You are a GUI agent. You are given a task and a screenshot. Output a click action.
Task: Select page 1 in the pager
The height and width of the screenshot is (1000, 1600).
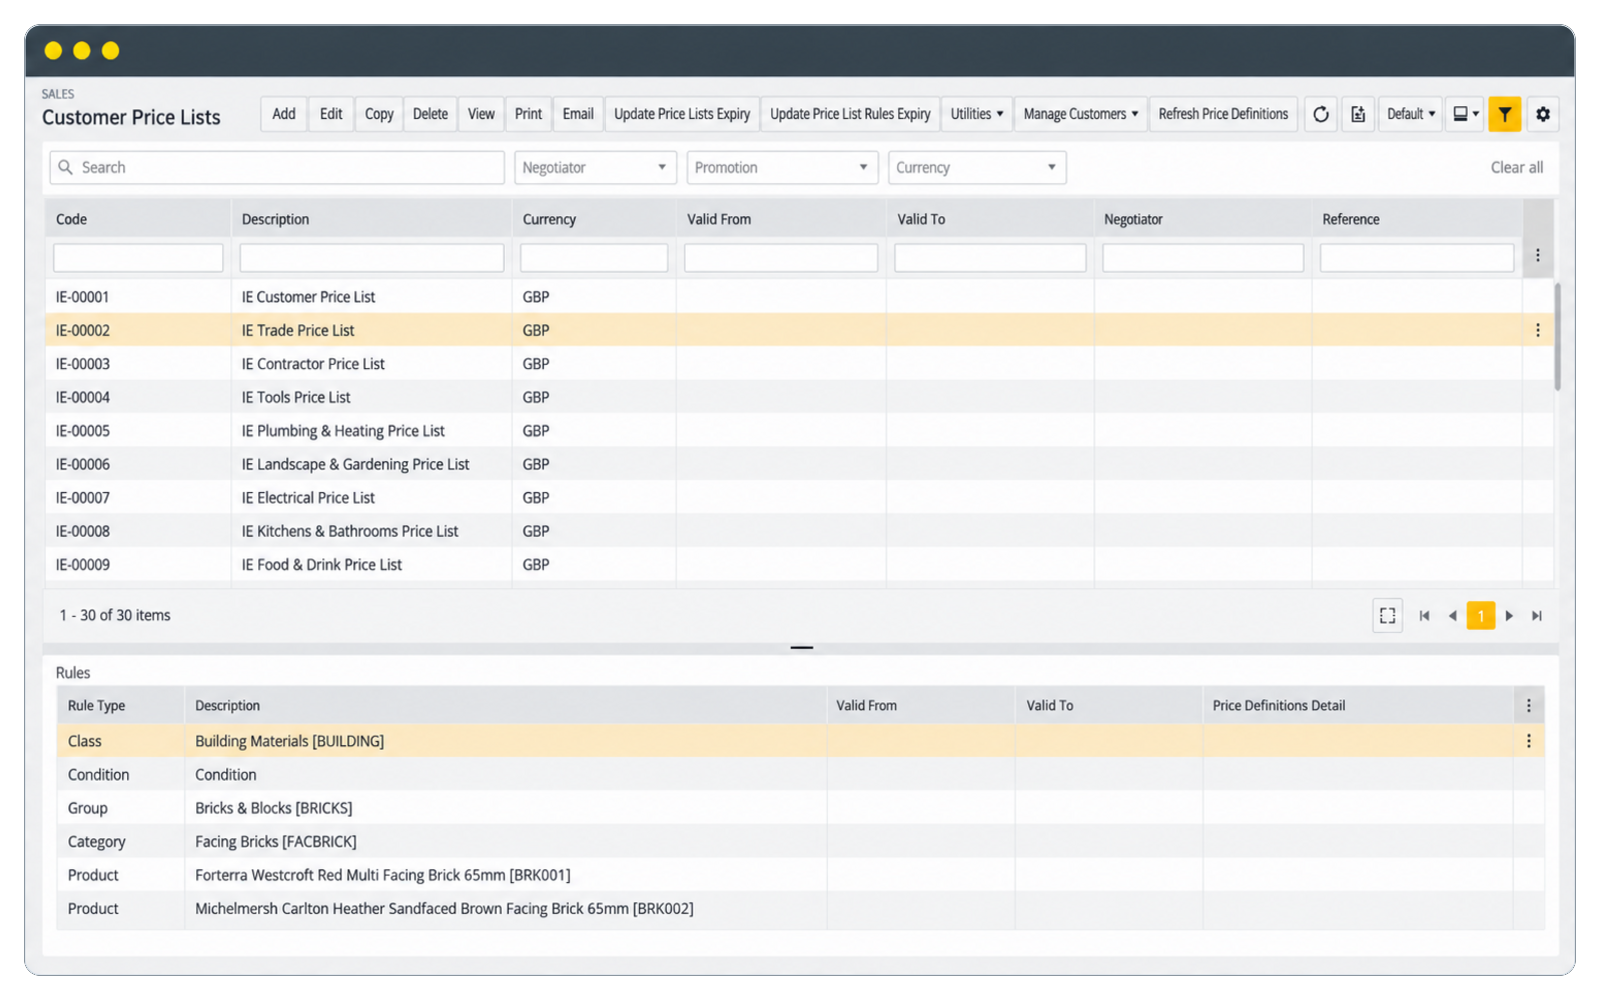(1481, 616)
